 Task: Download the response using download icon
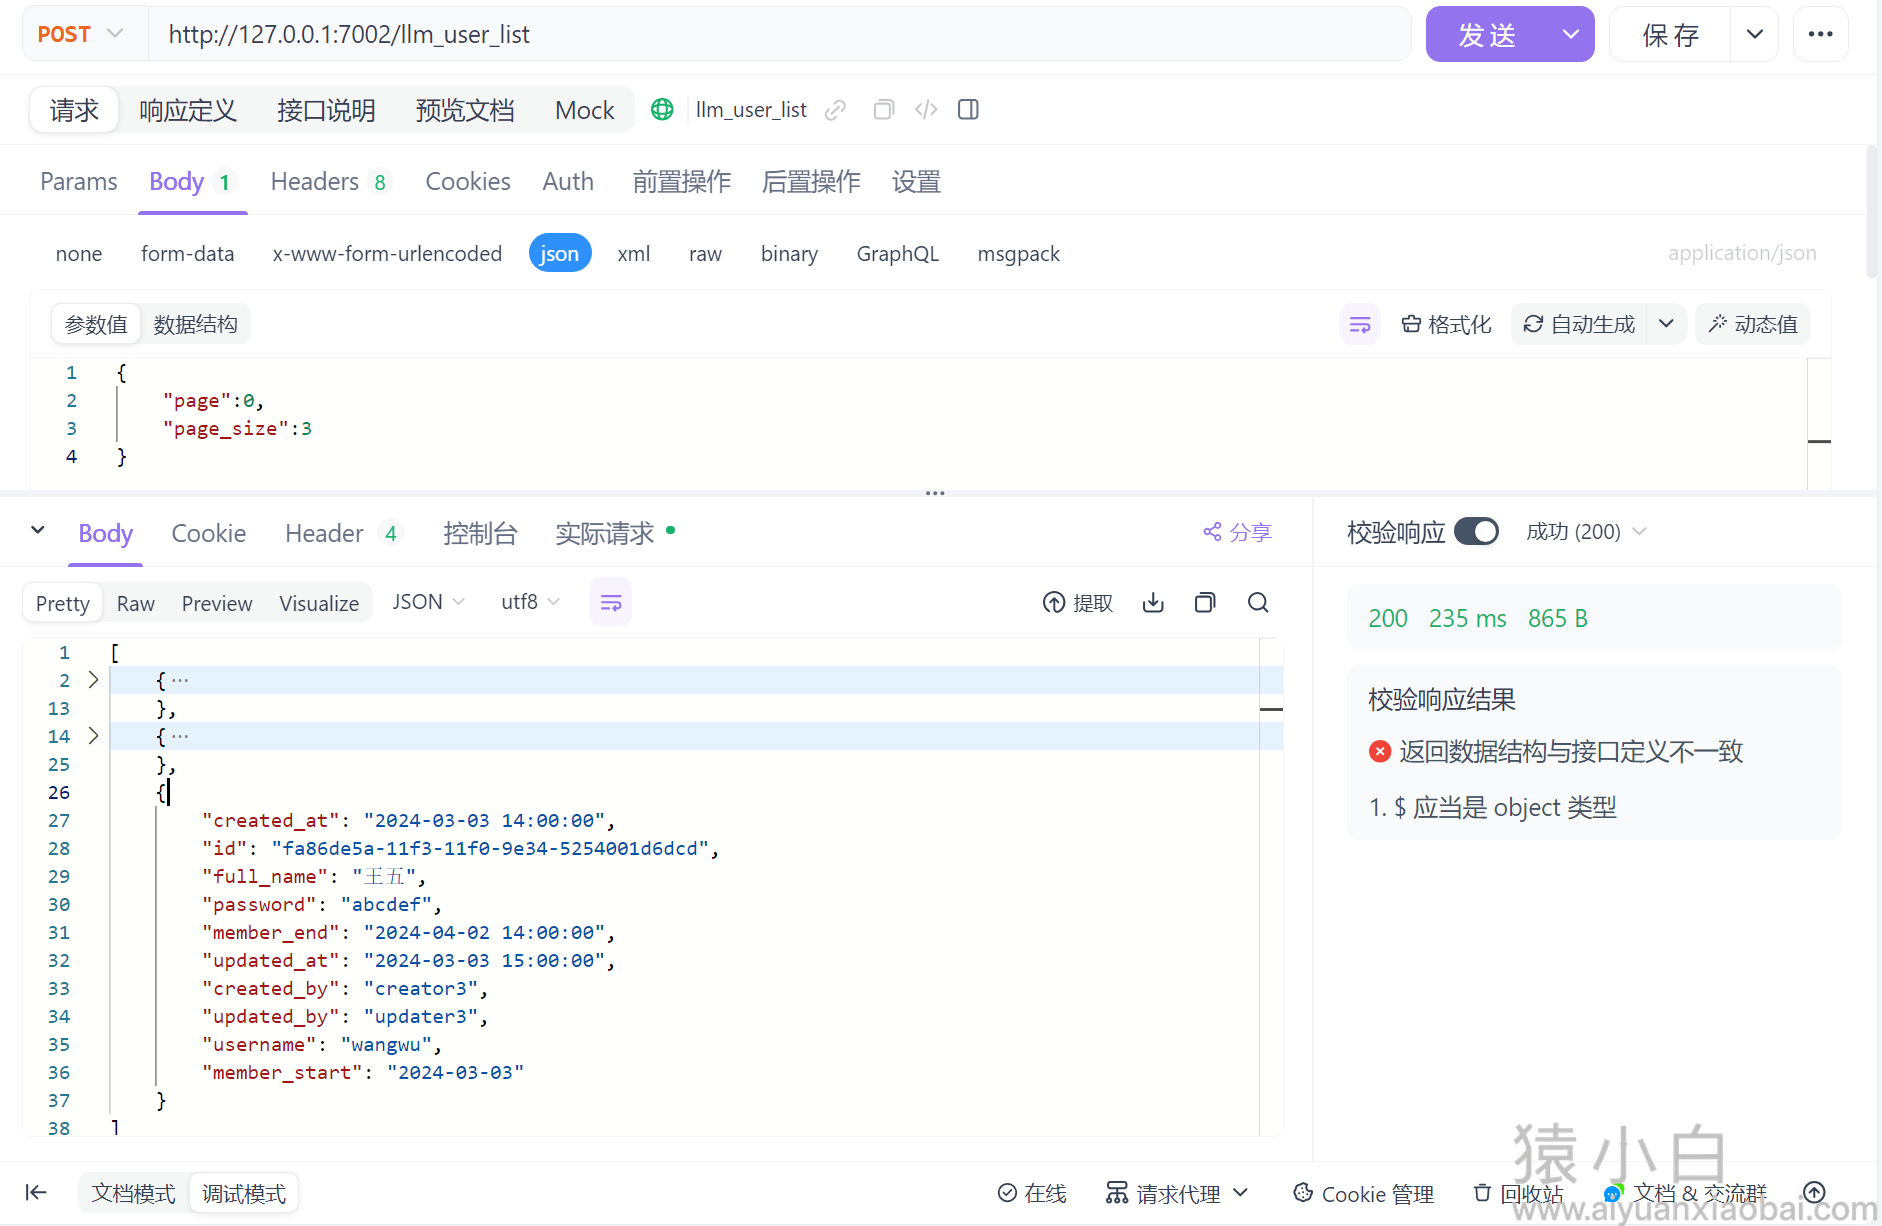[x=1153, y=602]
